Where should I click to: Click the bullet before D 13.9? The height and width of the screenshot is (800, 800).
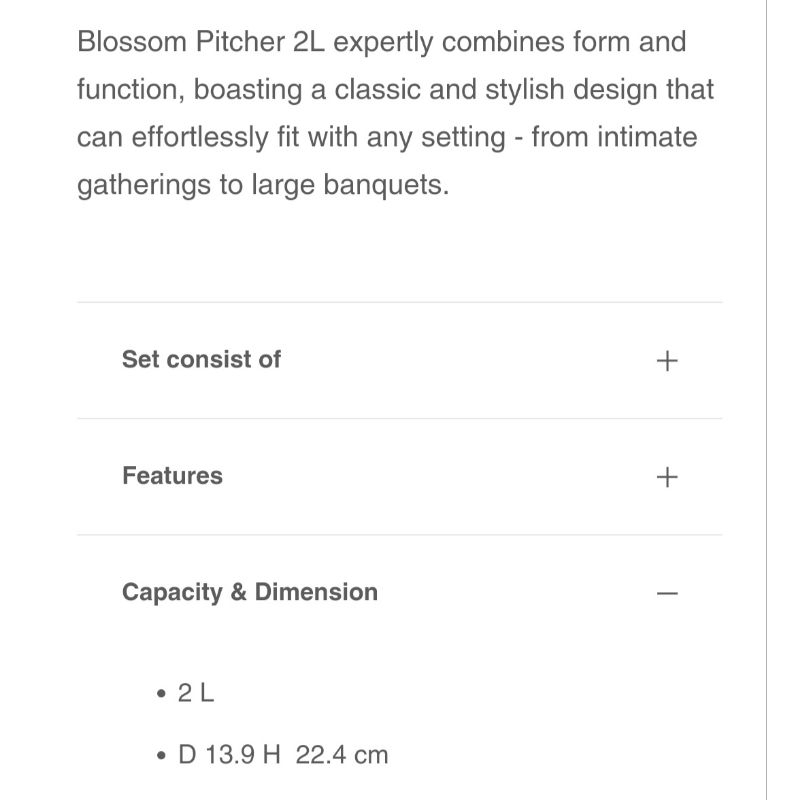click(161, 755)
